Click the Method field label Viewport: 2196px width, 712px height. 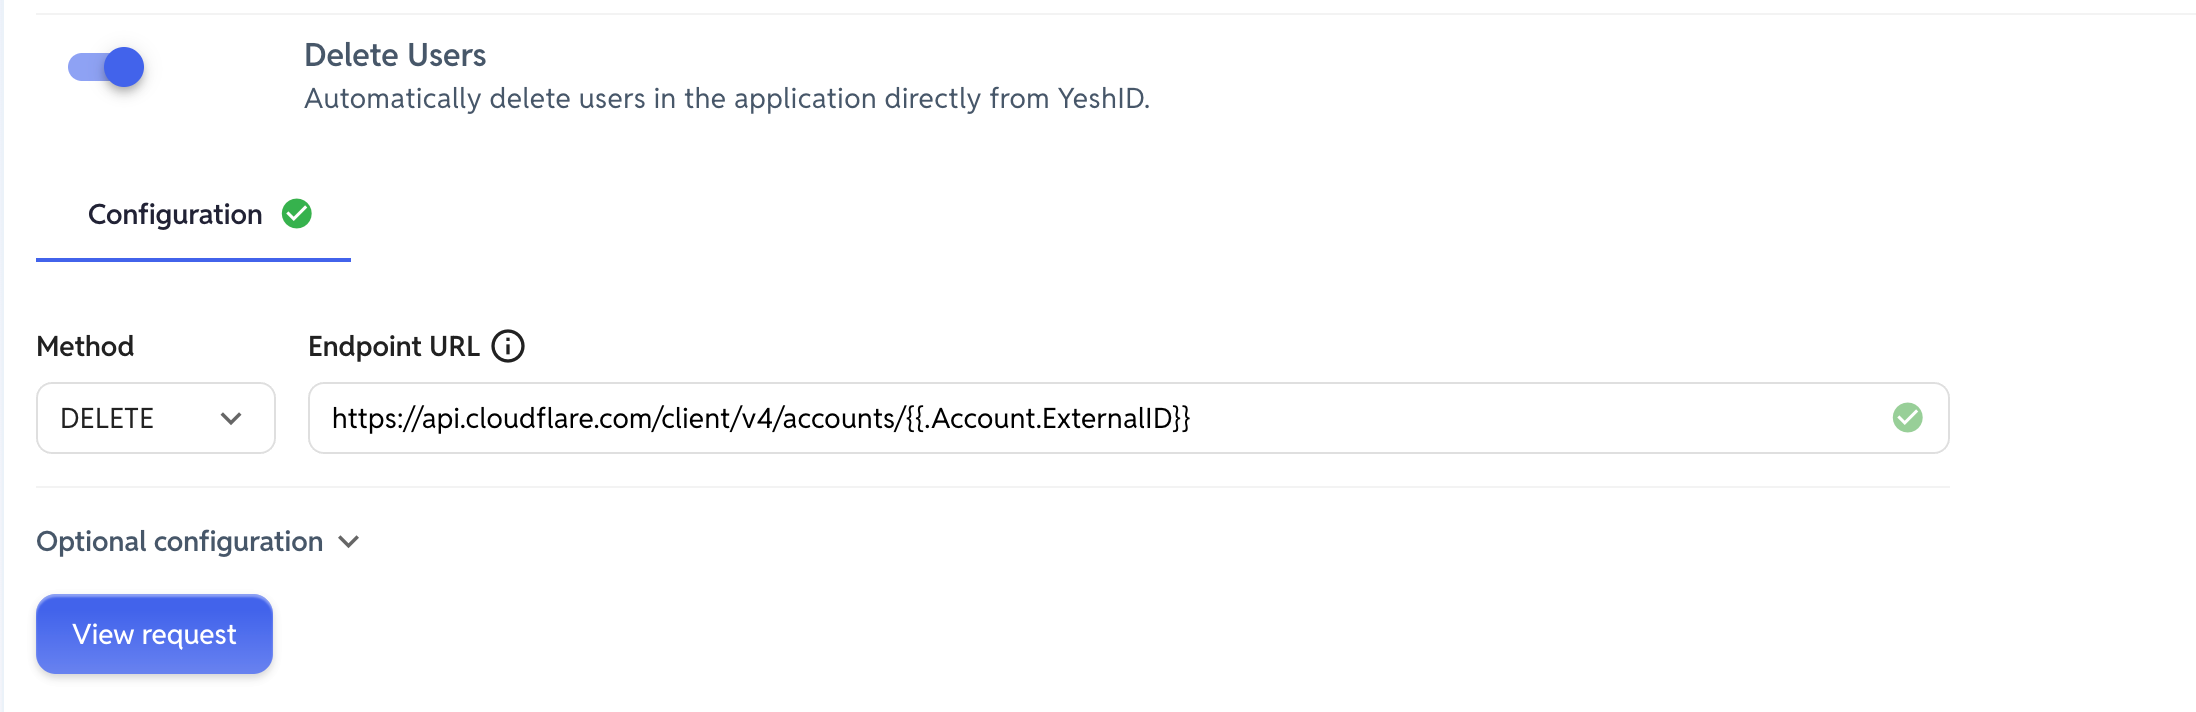(x=85, y=346)
